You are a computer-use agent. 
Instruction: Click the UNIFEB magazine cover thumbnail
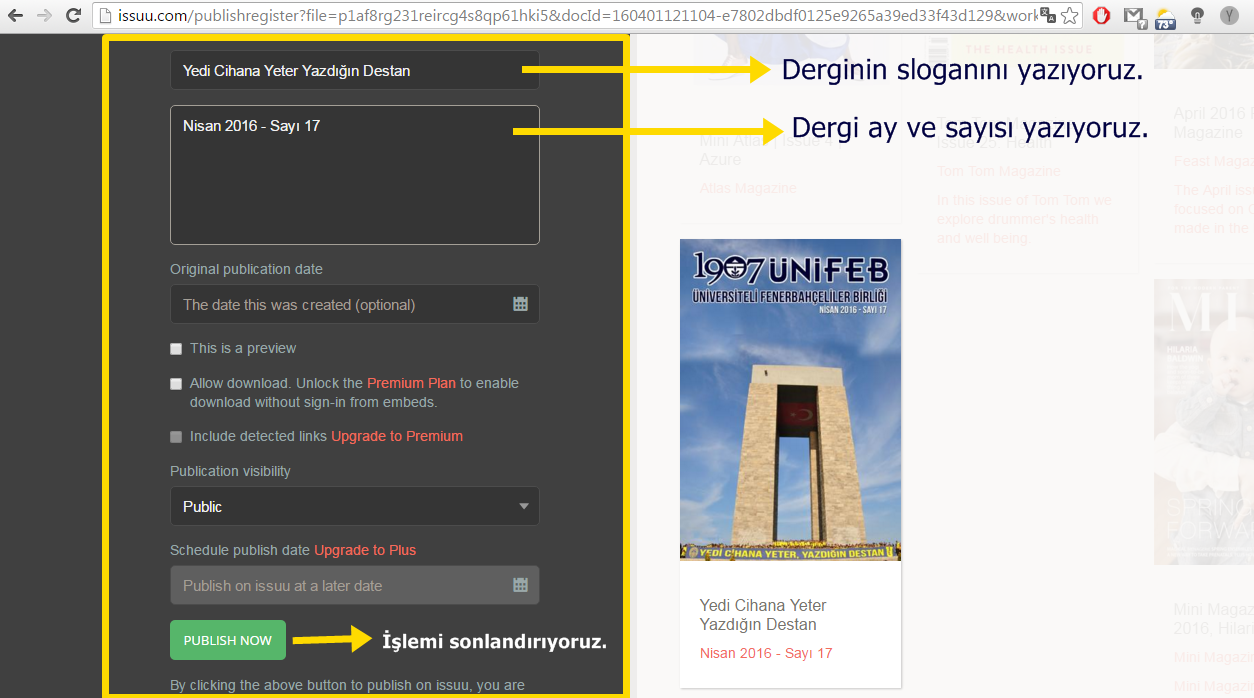790,399
